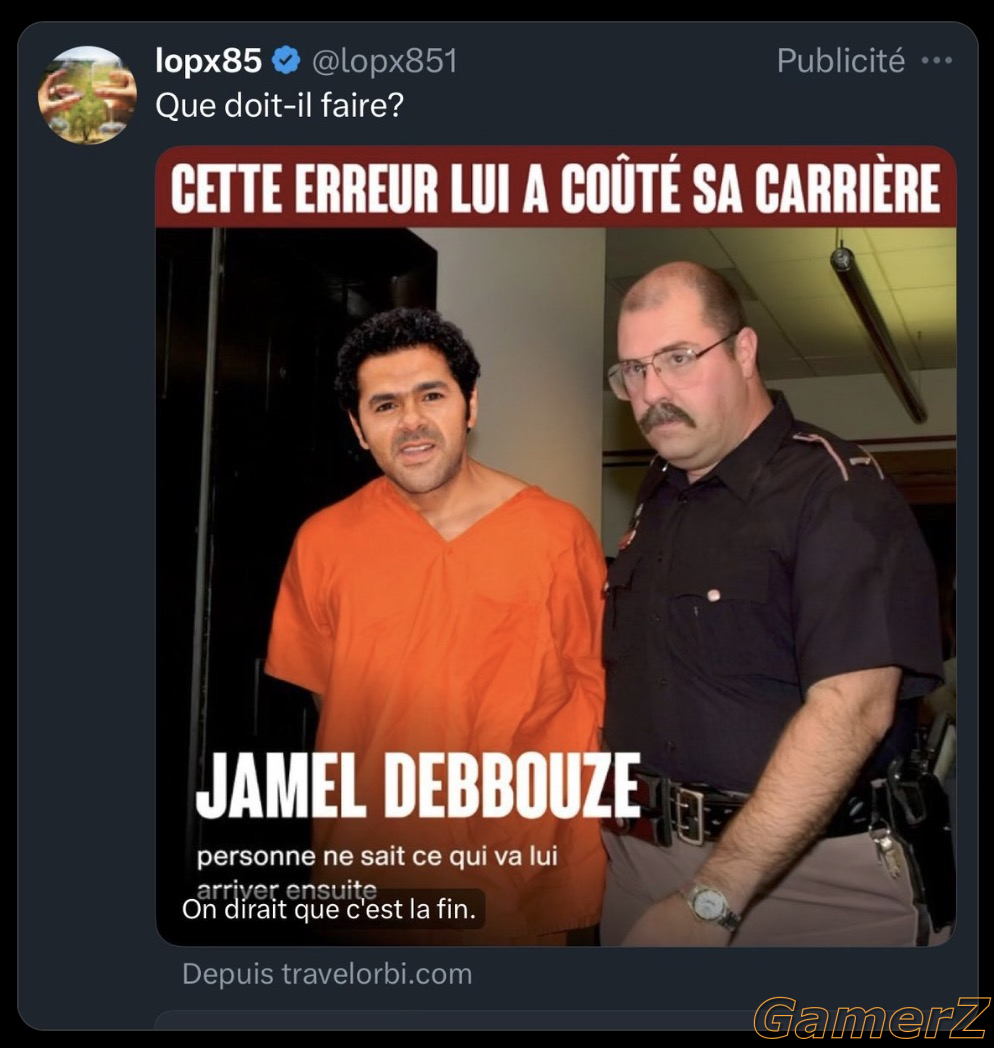Open the @lopx851 handle link
Image resolution: width=994 pixels, height=1048 pixels.
384,61
